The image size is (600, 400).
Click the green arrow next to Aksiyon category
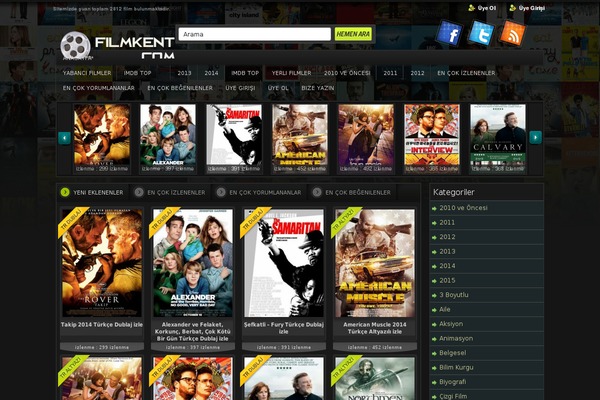(434, 325)
